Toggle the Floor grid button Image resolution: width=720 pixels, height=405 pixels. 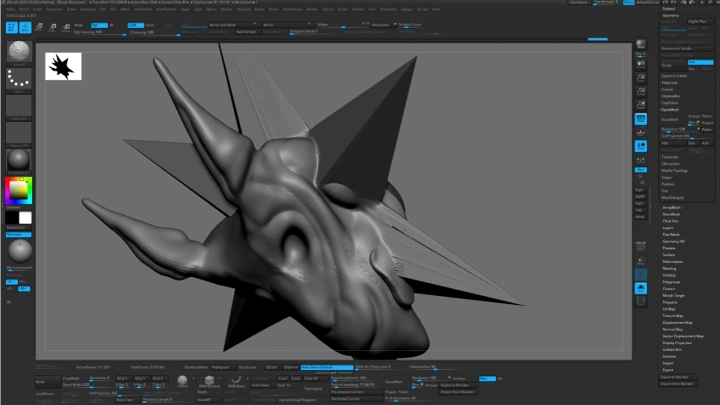point(641,133)
